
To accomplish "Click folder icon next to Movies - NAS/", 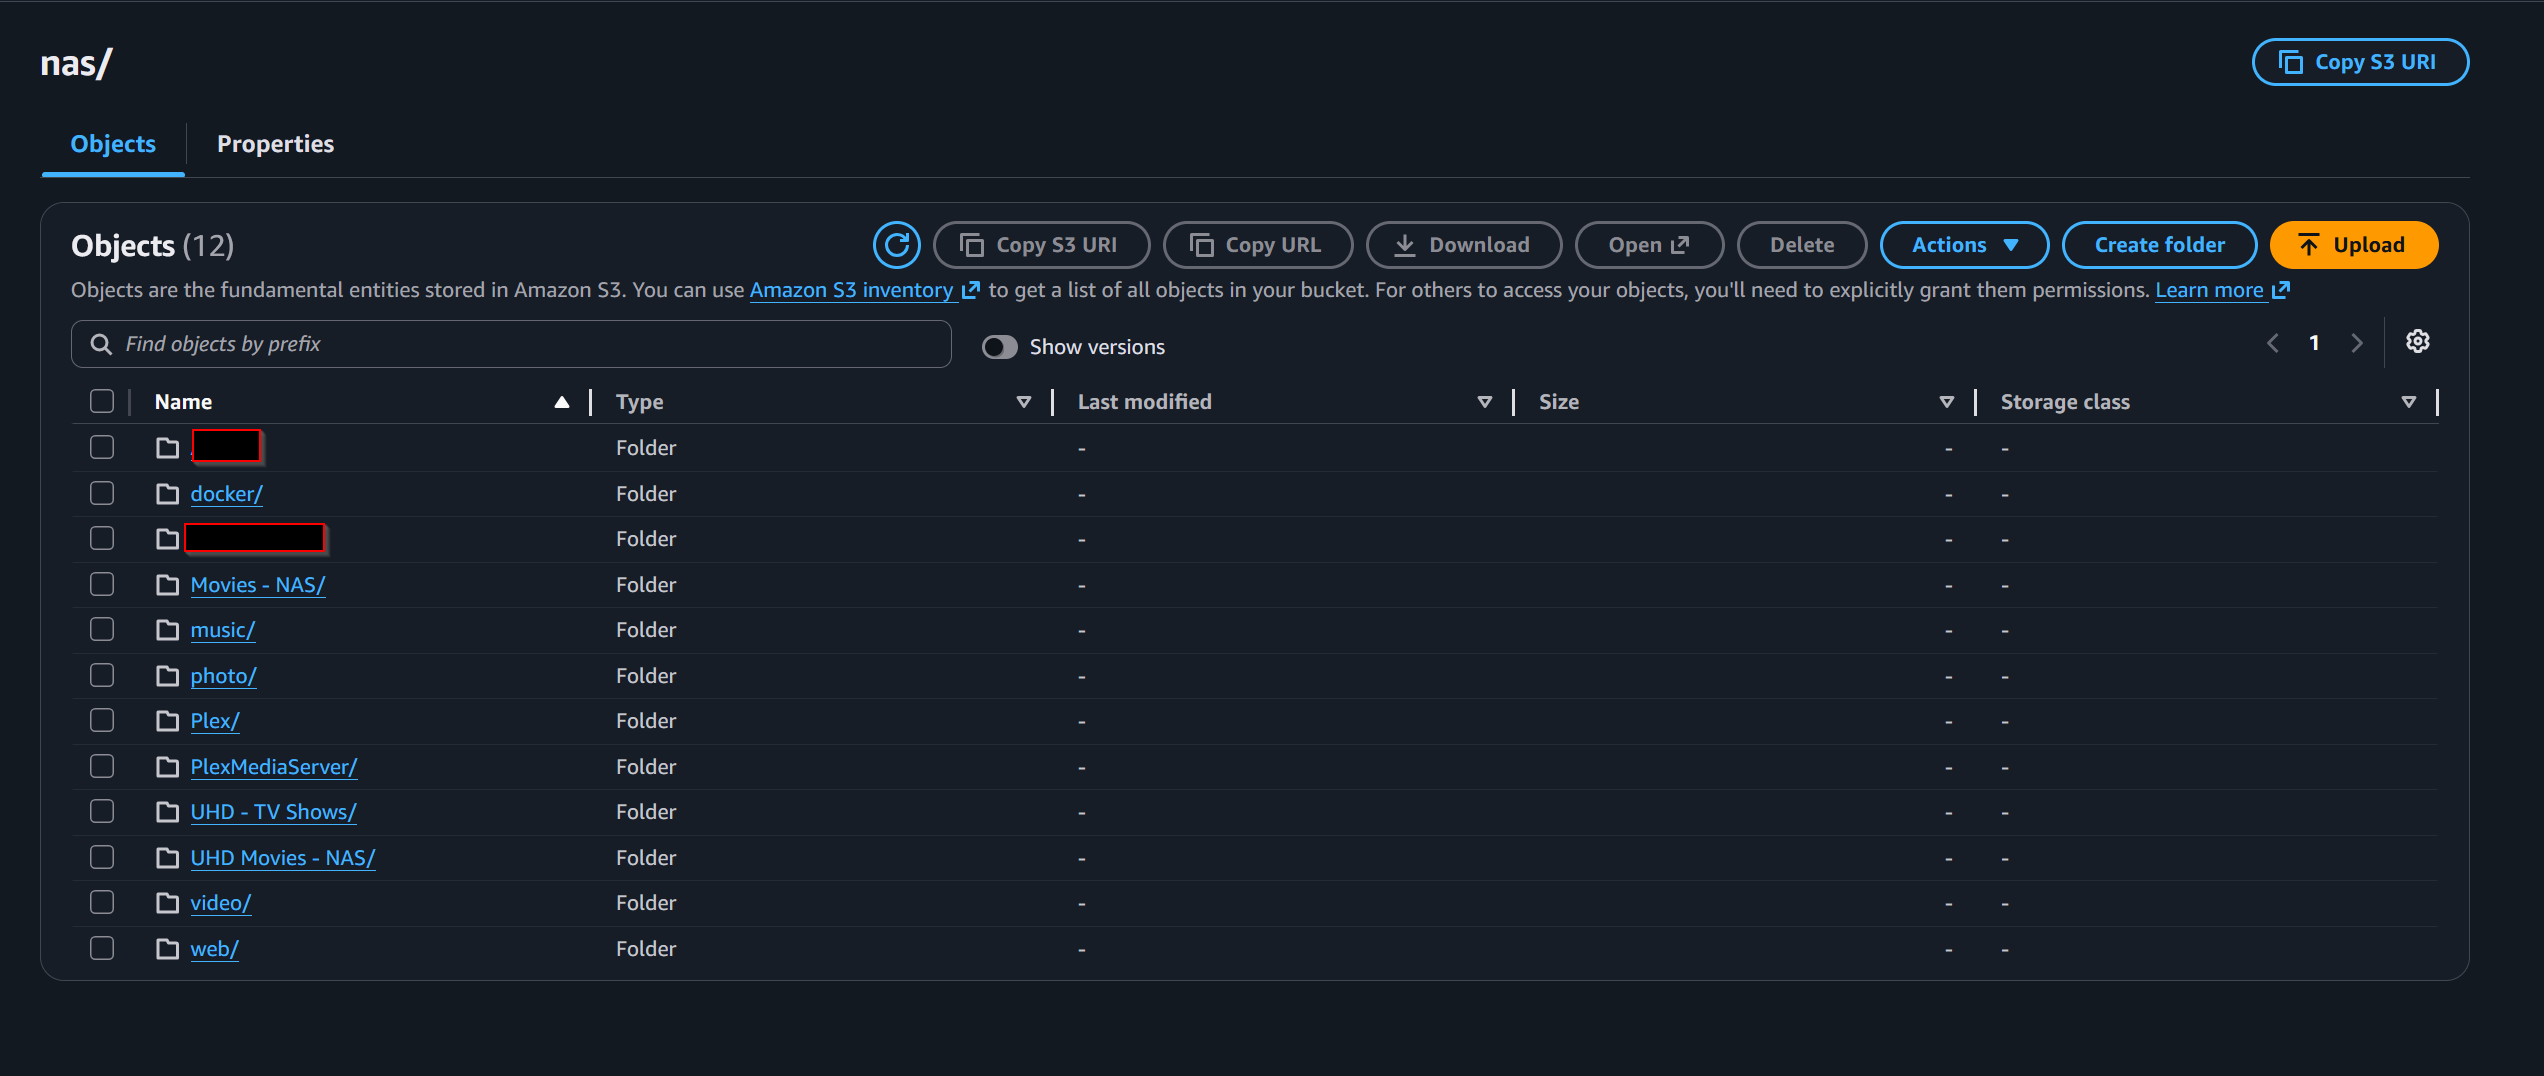I will click(167, 585).
